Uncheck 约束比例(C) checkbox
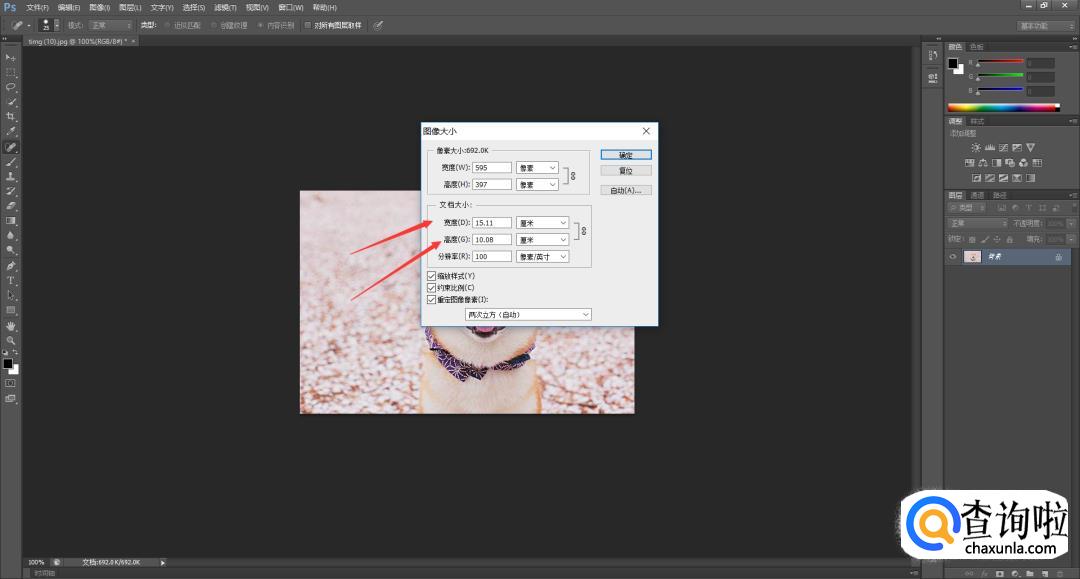 [432, 288]
